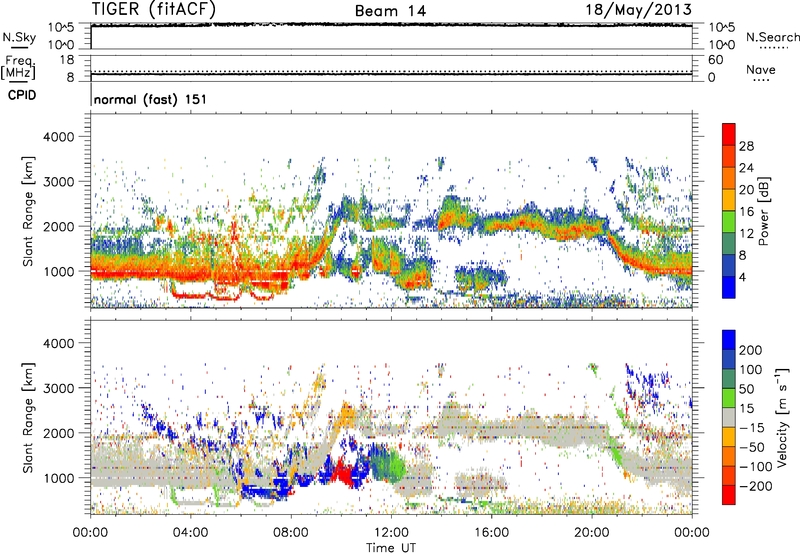This screenshot has height=554, width=800.
Task: Click the CPID row label
Action: 22,95
